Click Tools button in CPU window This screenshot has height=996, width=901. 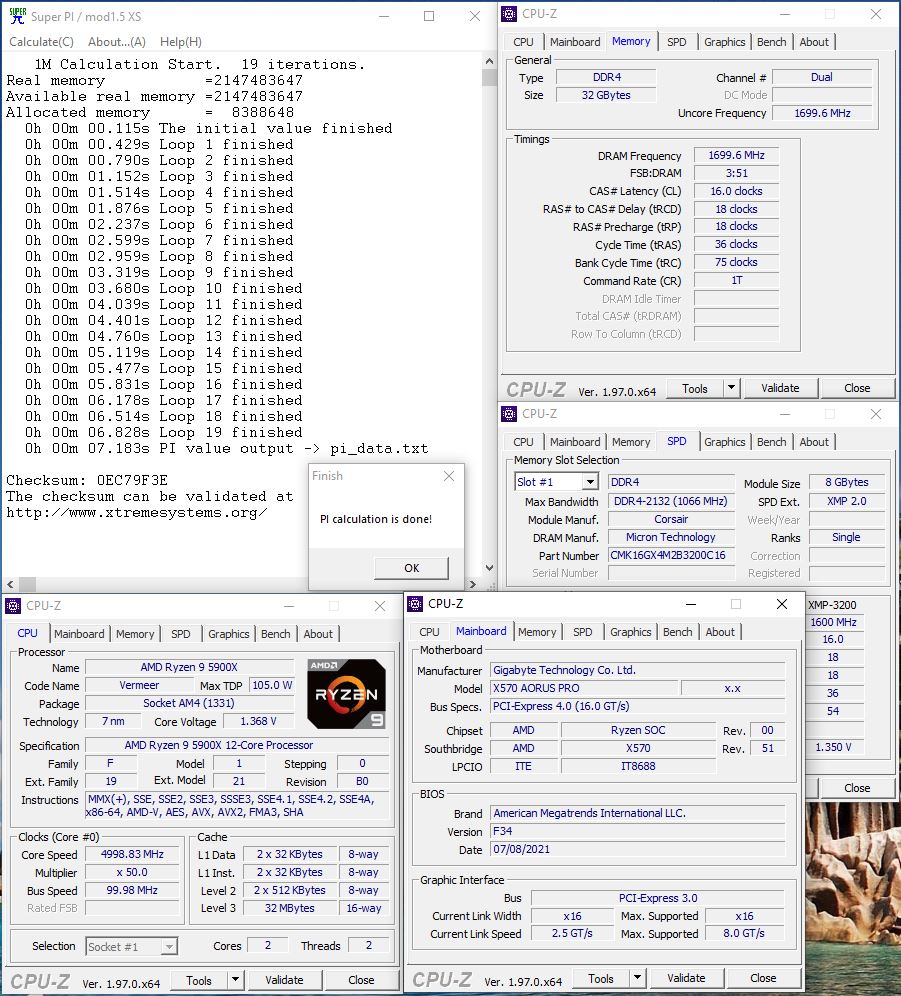click(198, 981)
